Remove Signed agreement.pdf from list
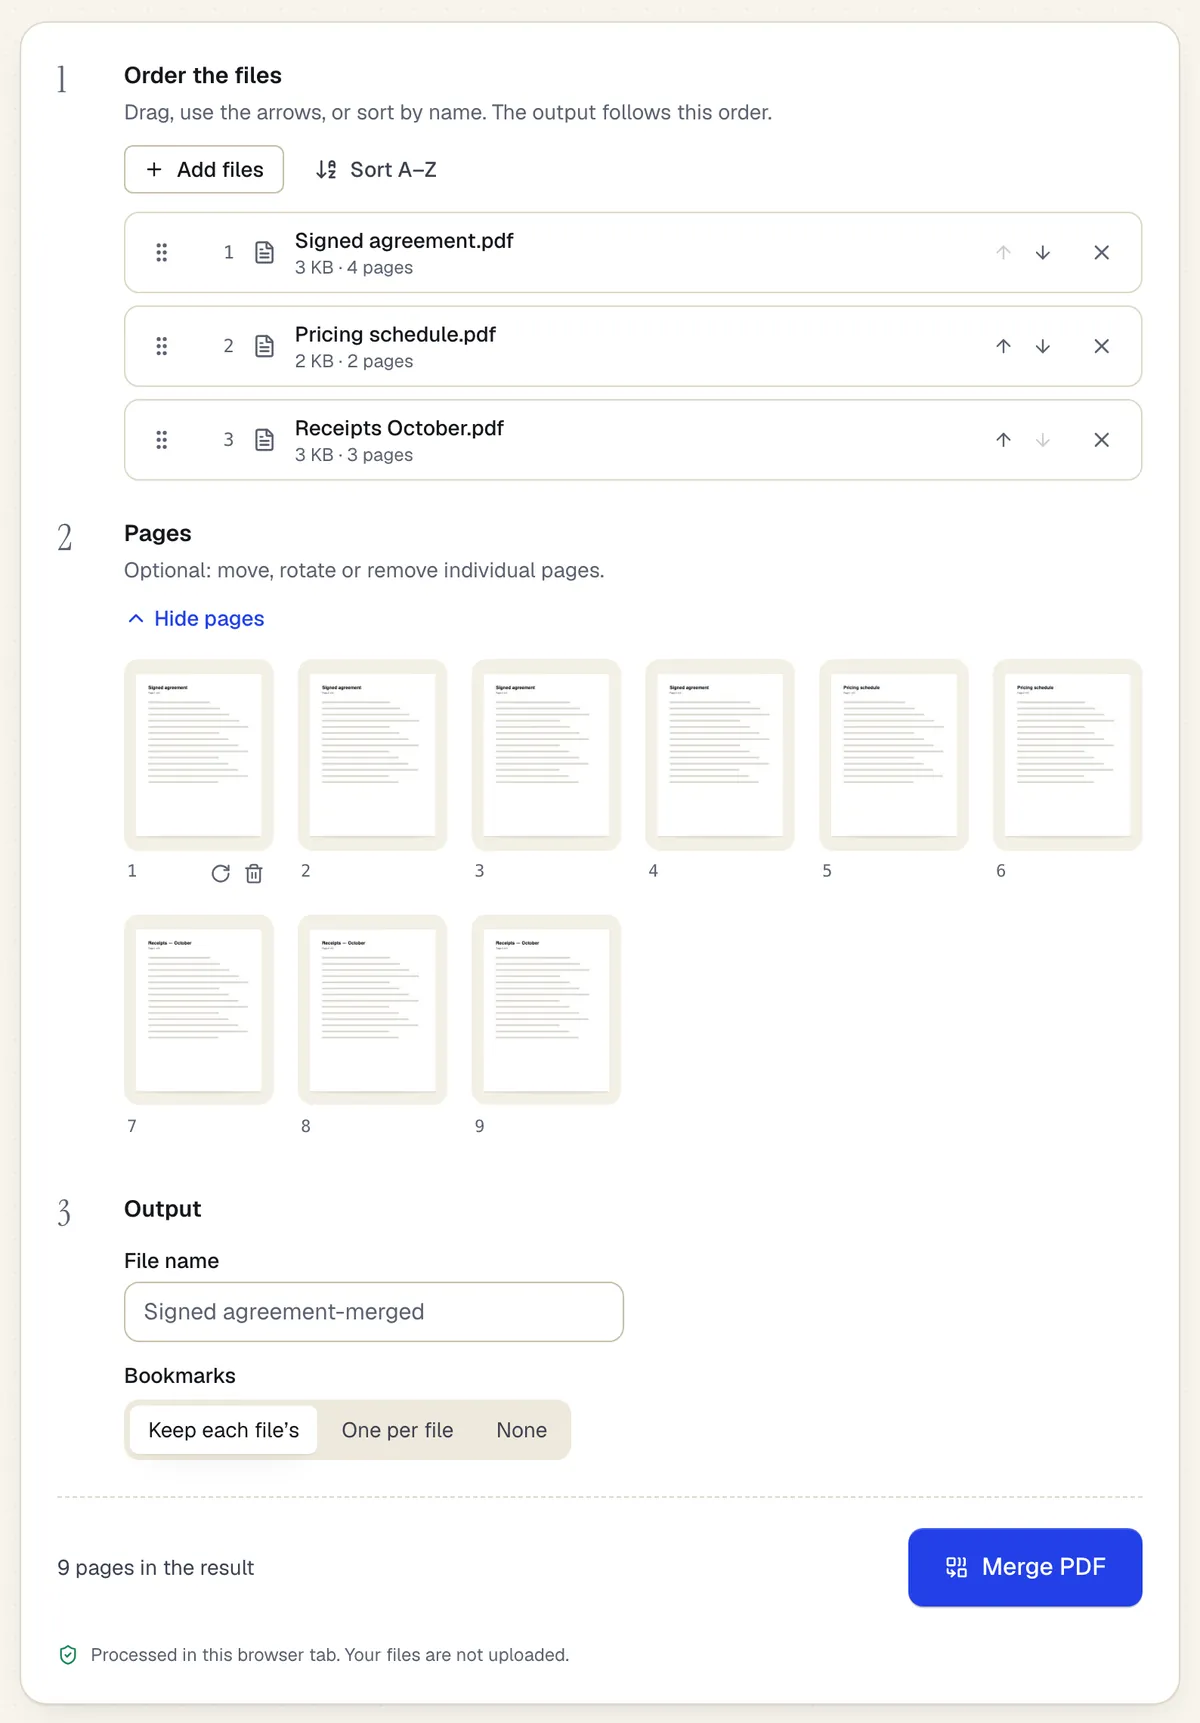 click(1101, 252)
